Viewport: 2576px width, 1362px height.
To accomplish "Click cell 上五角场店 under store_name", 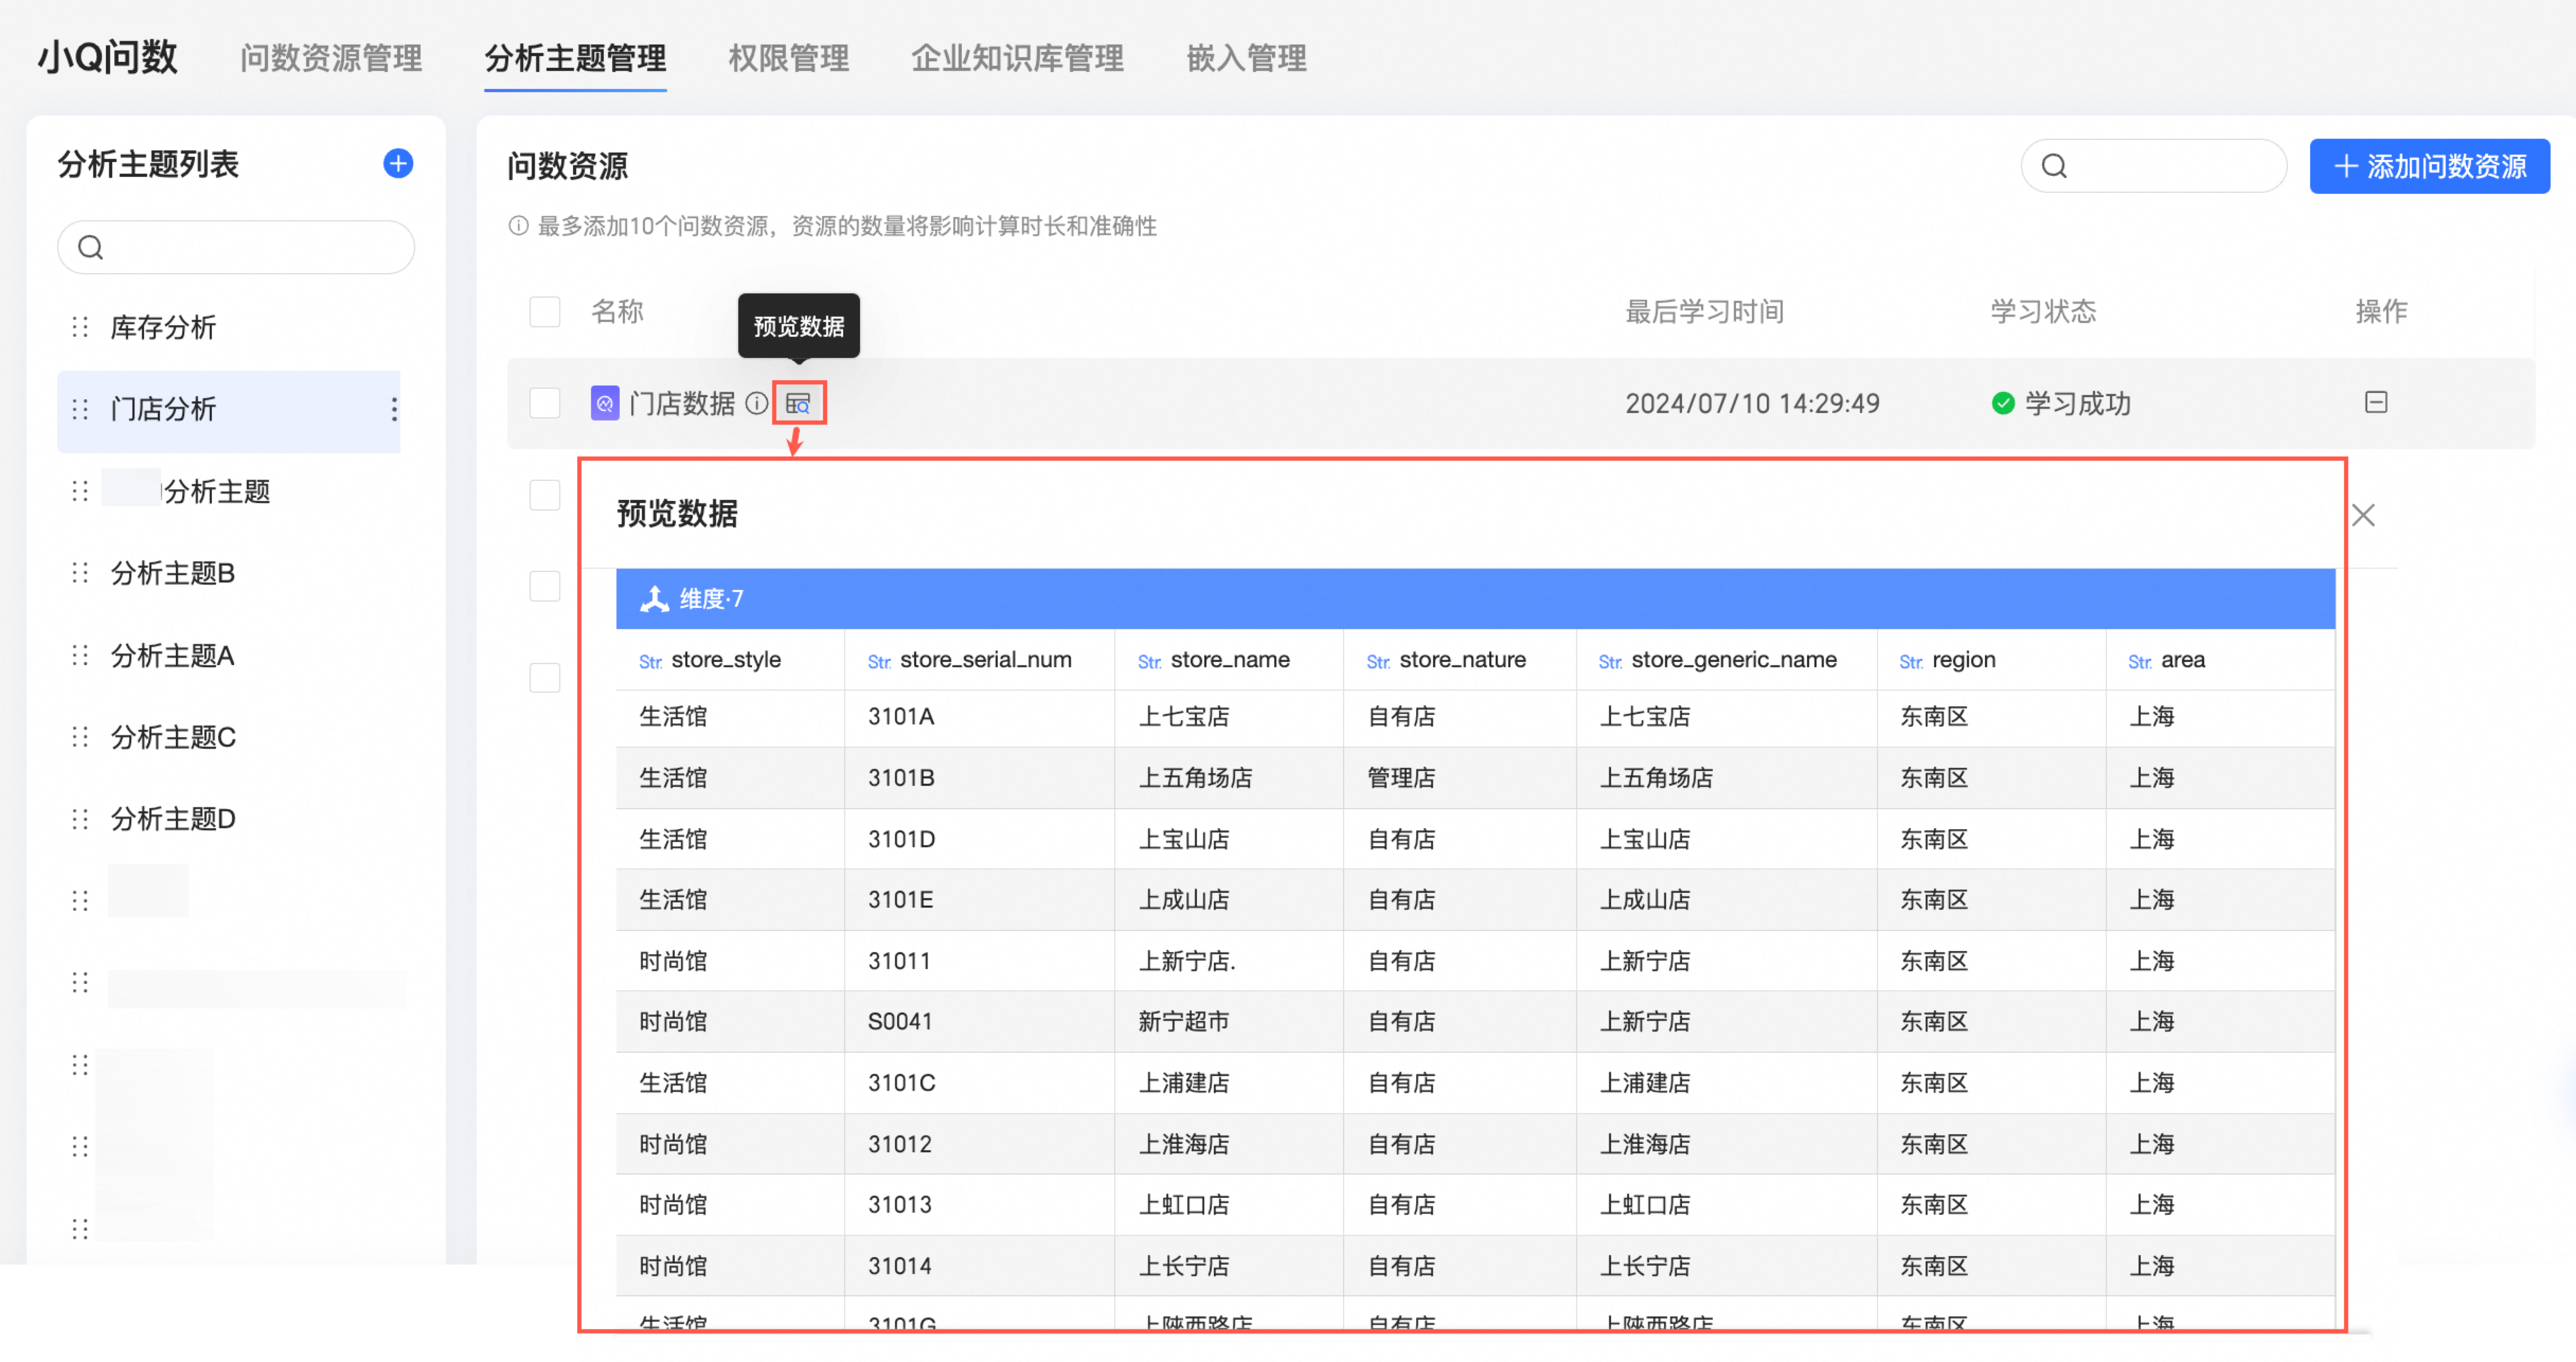I will click(x=1195, y=778).
